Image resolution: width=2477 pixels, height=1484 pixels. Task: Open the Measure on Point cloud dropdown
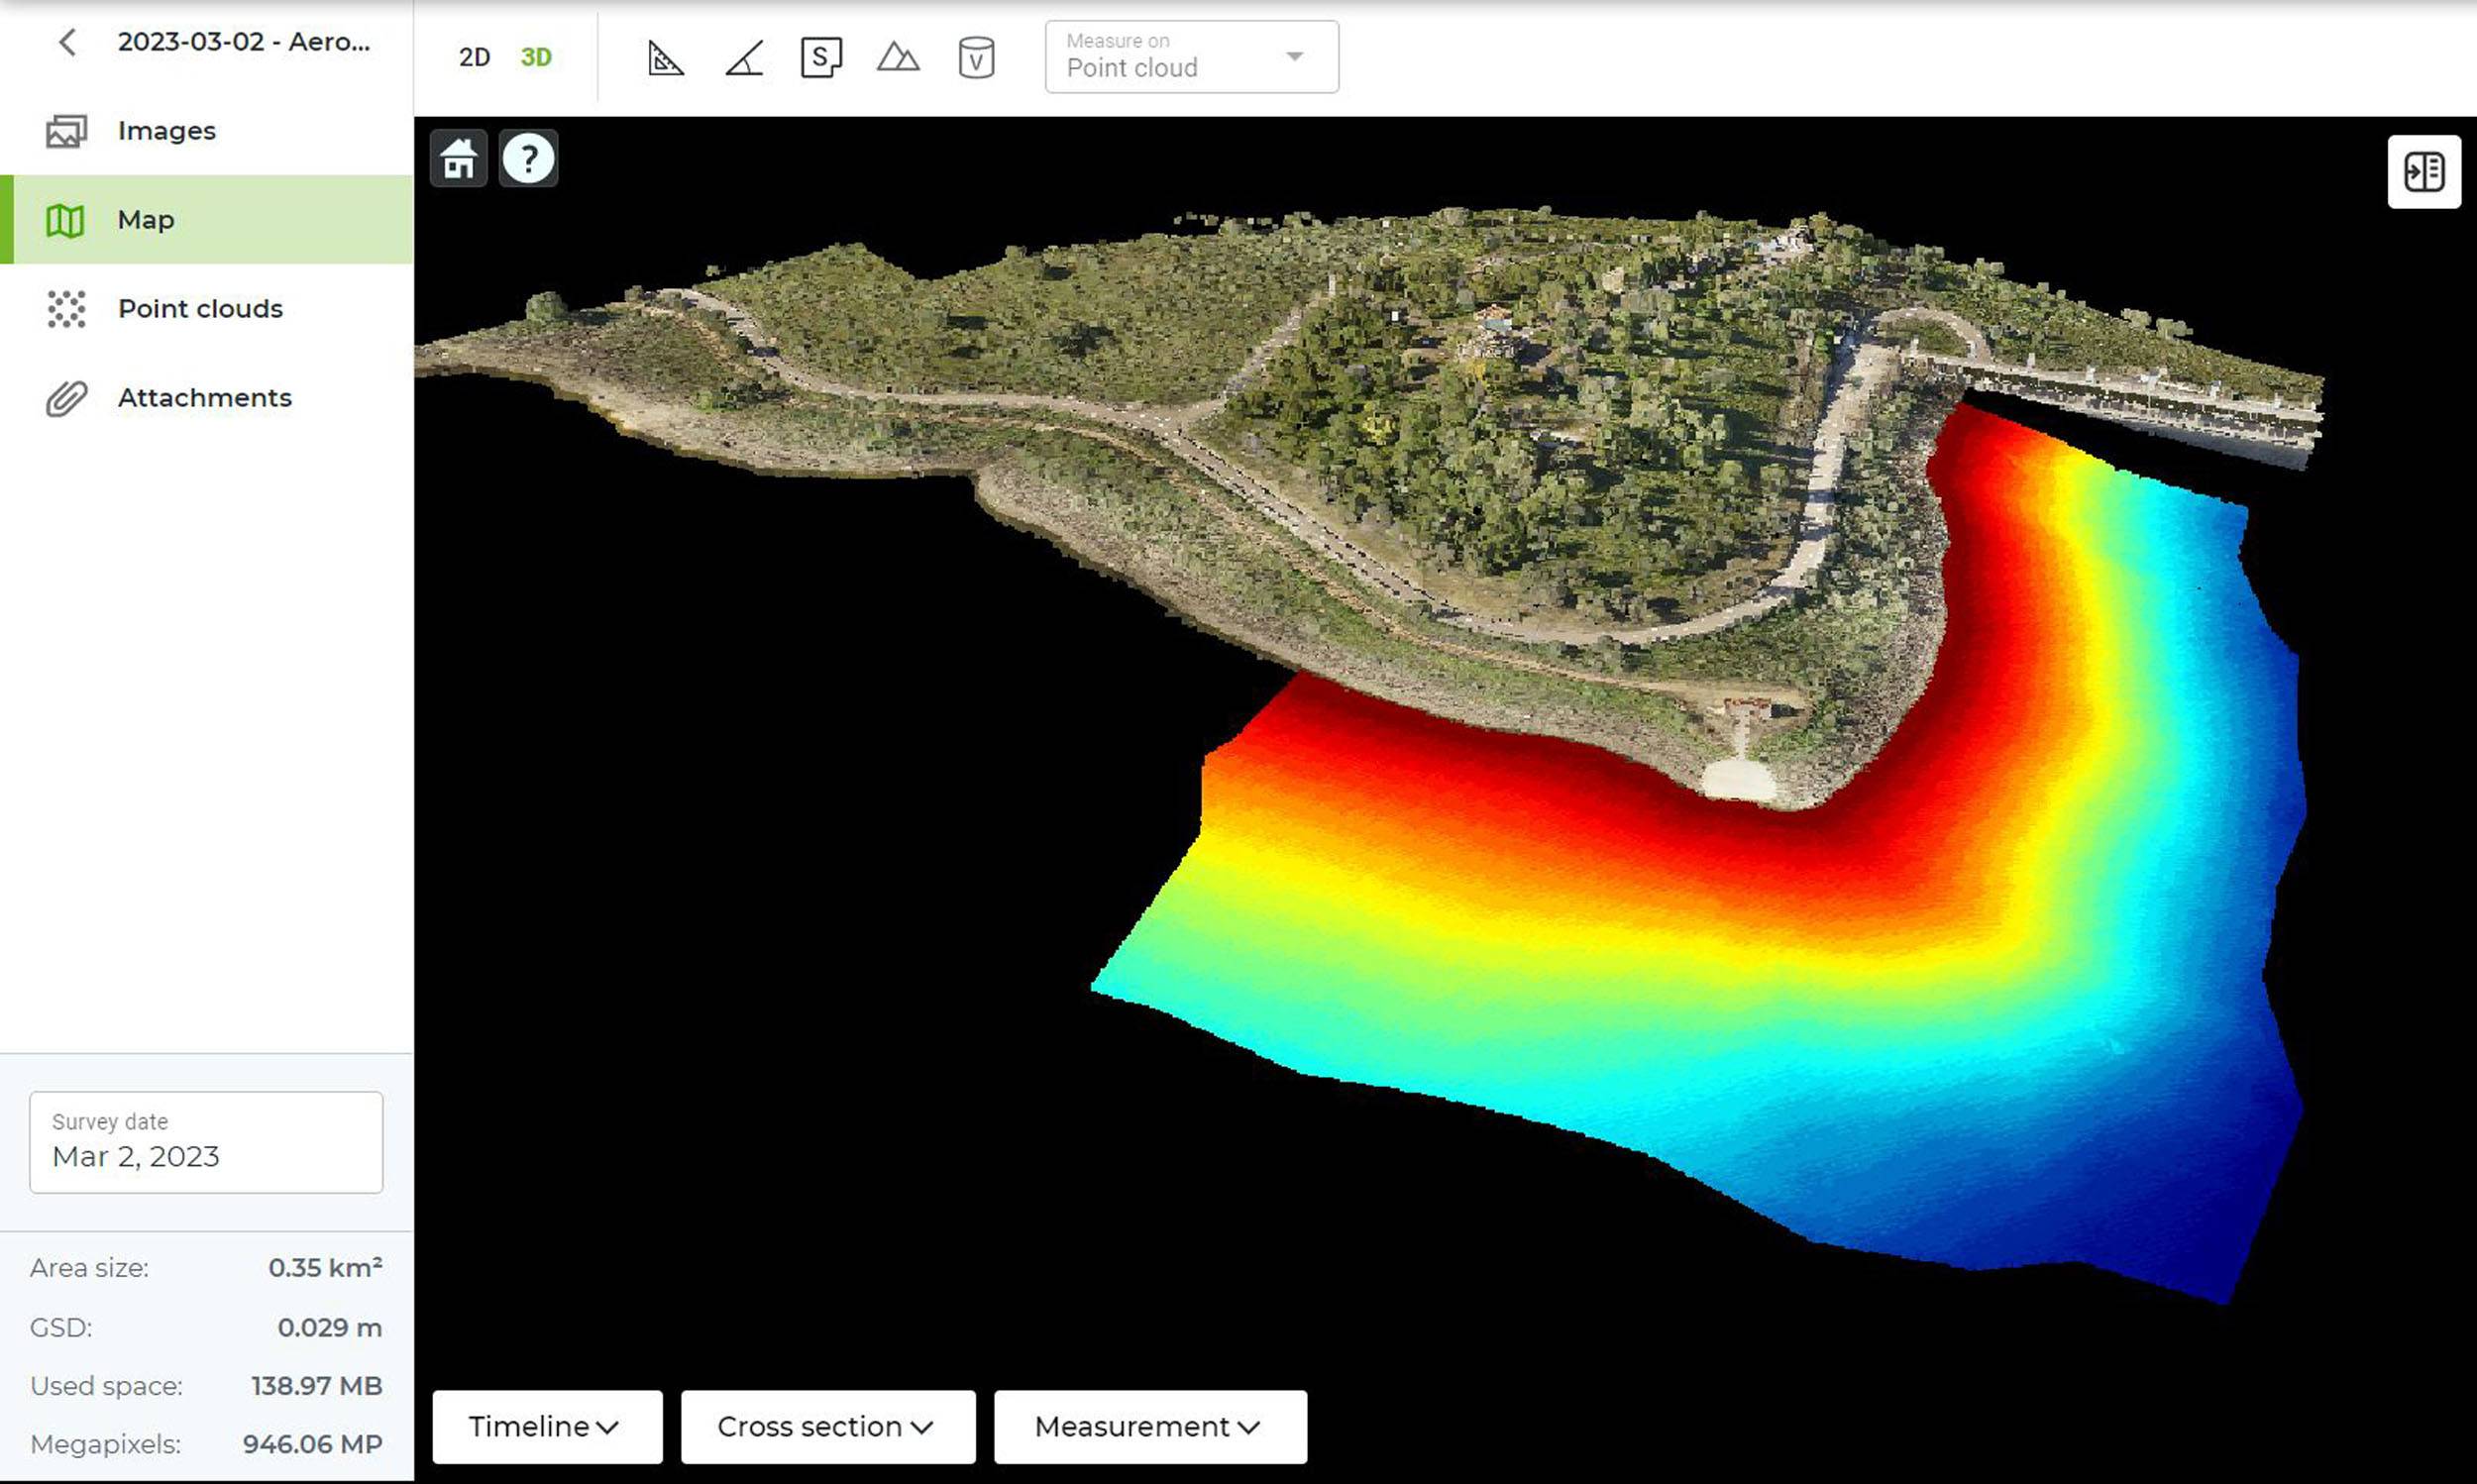point(1190,57)
